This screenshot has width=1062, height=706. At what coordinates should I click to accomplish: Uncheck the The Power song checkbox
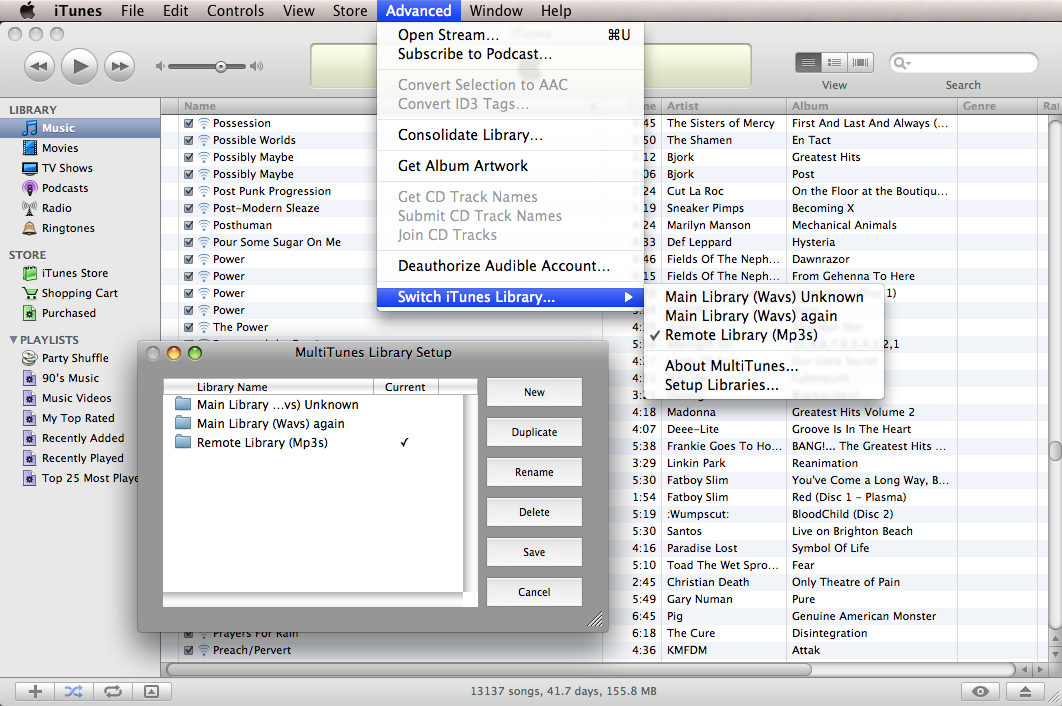tap(189, 327)
